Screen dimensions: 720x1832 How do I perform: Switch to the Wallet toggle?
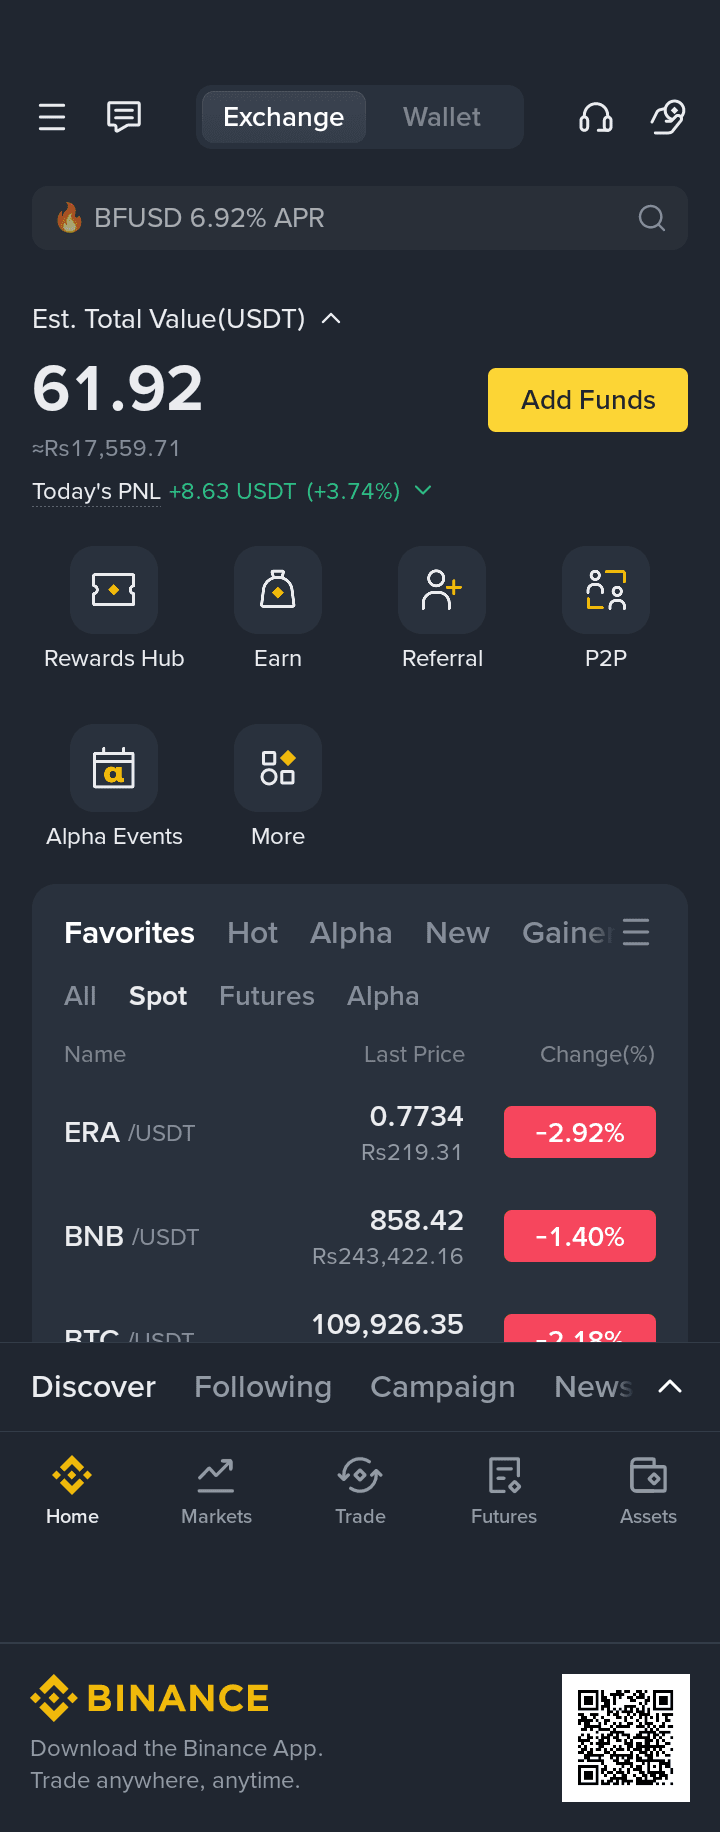442,117
